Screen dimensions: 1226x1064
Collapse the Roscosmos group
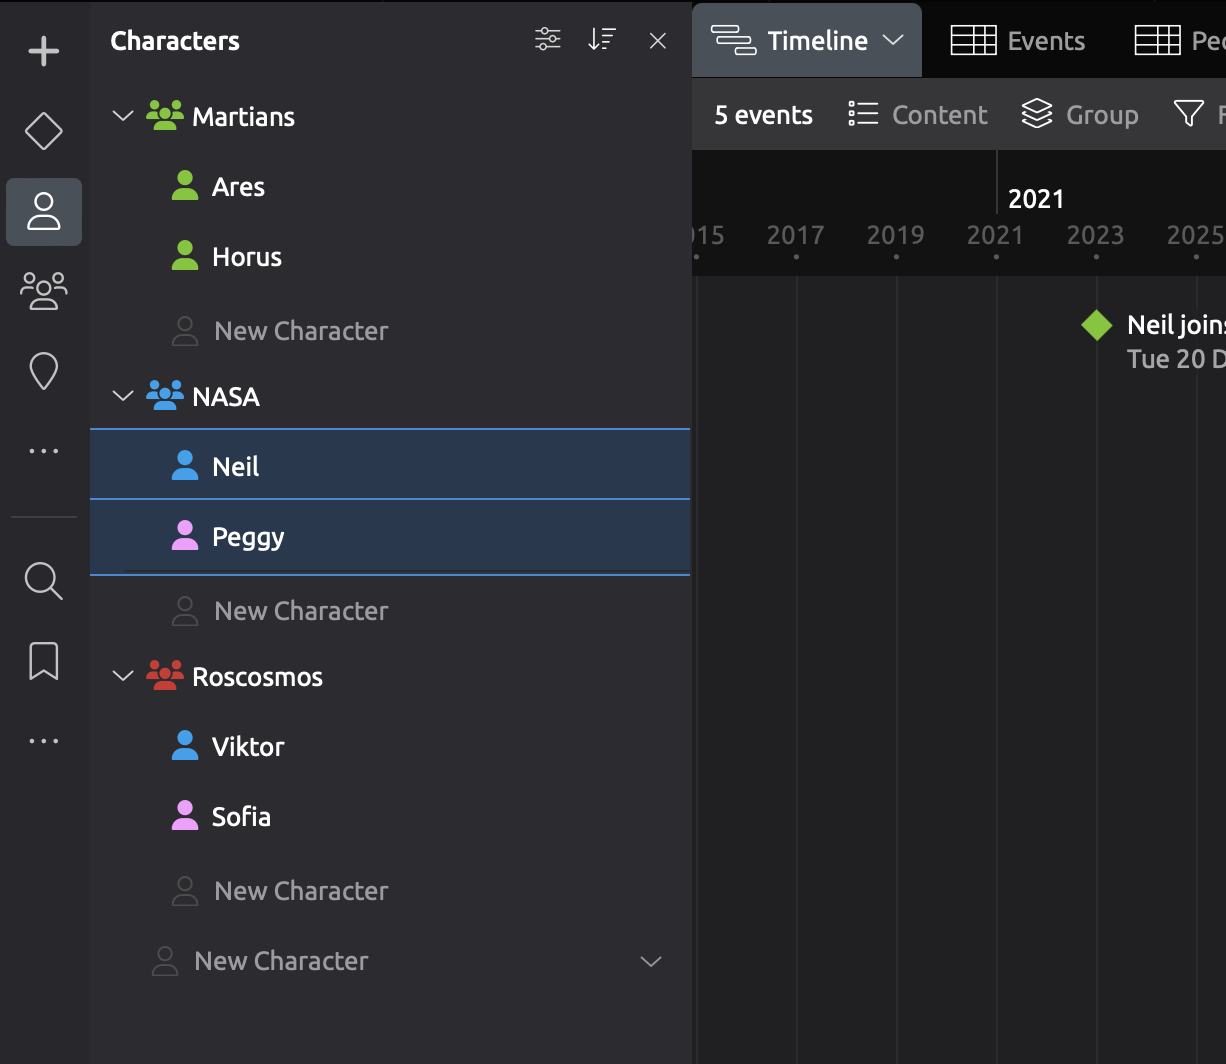point(123,676)
